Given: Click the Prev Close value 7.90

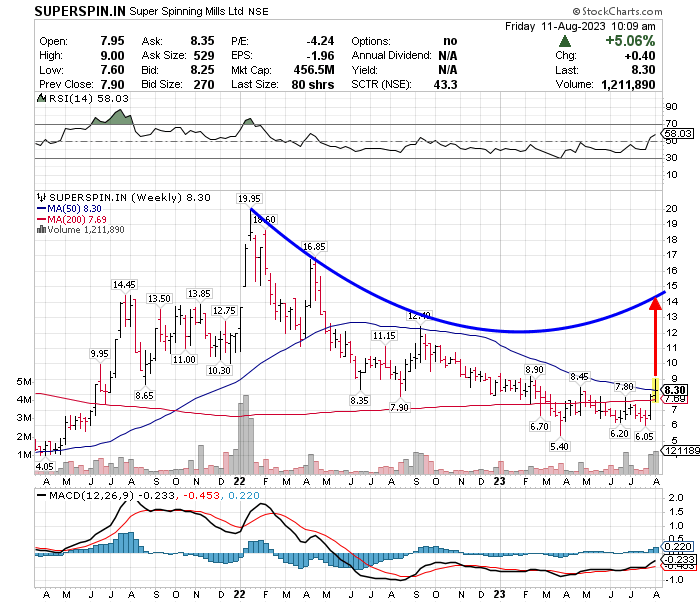Looking at the screenshot, I should click(112, 85).
